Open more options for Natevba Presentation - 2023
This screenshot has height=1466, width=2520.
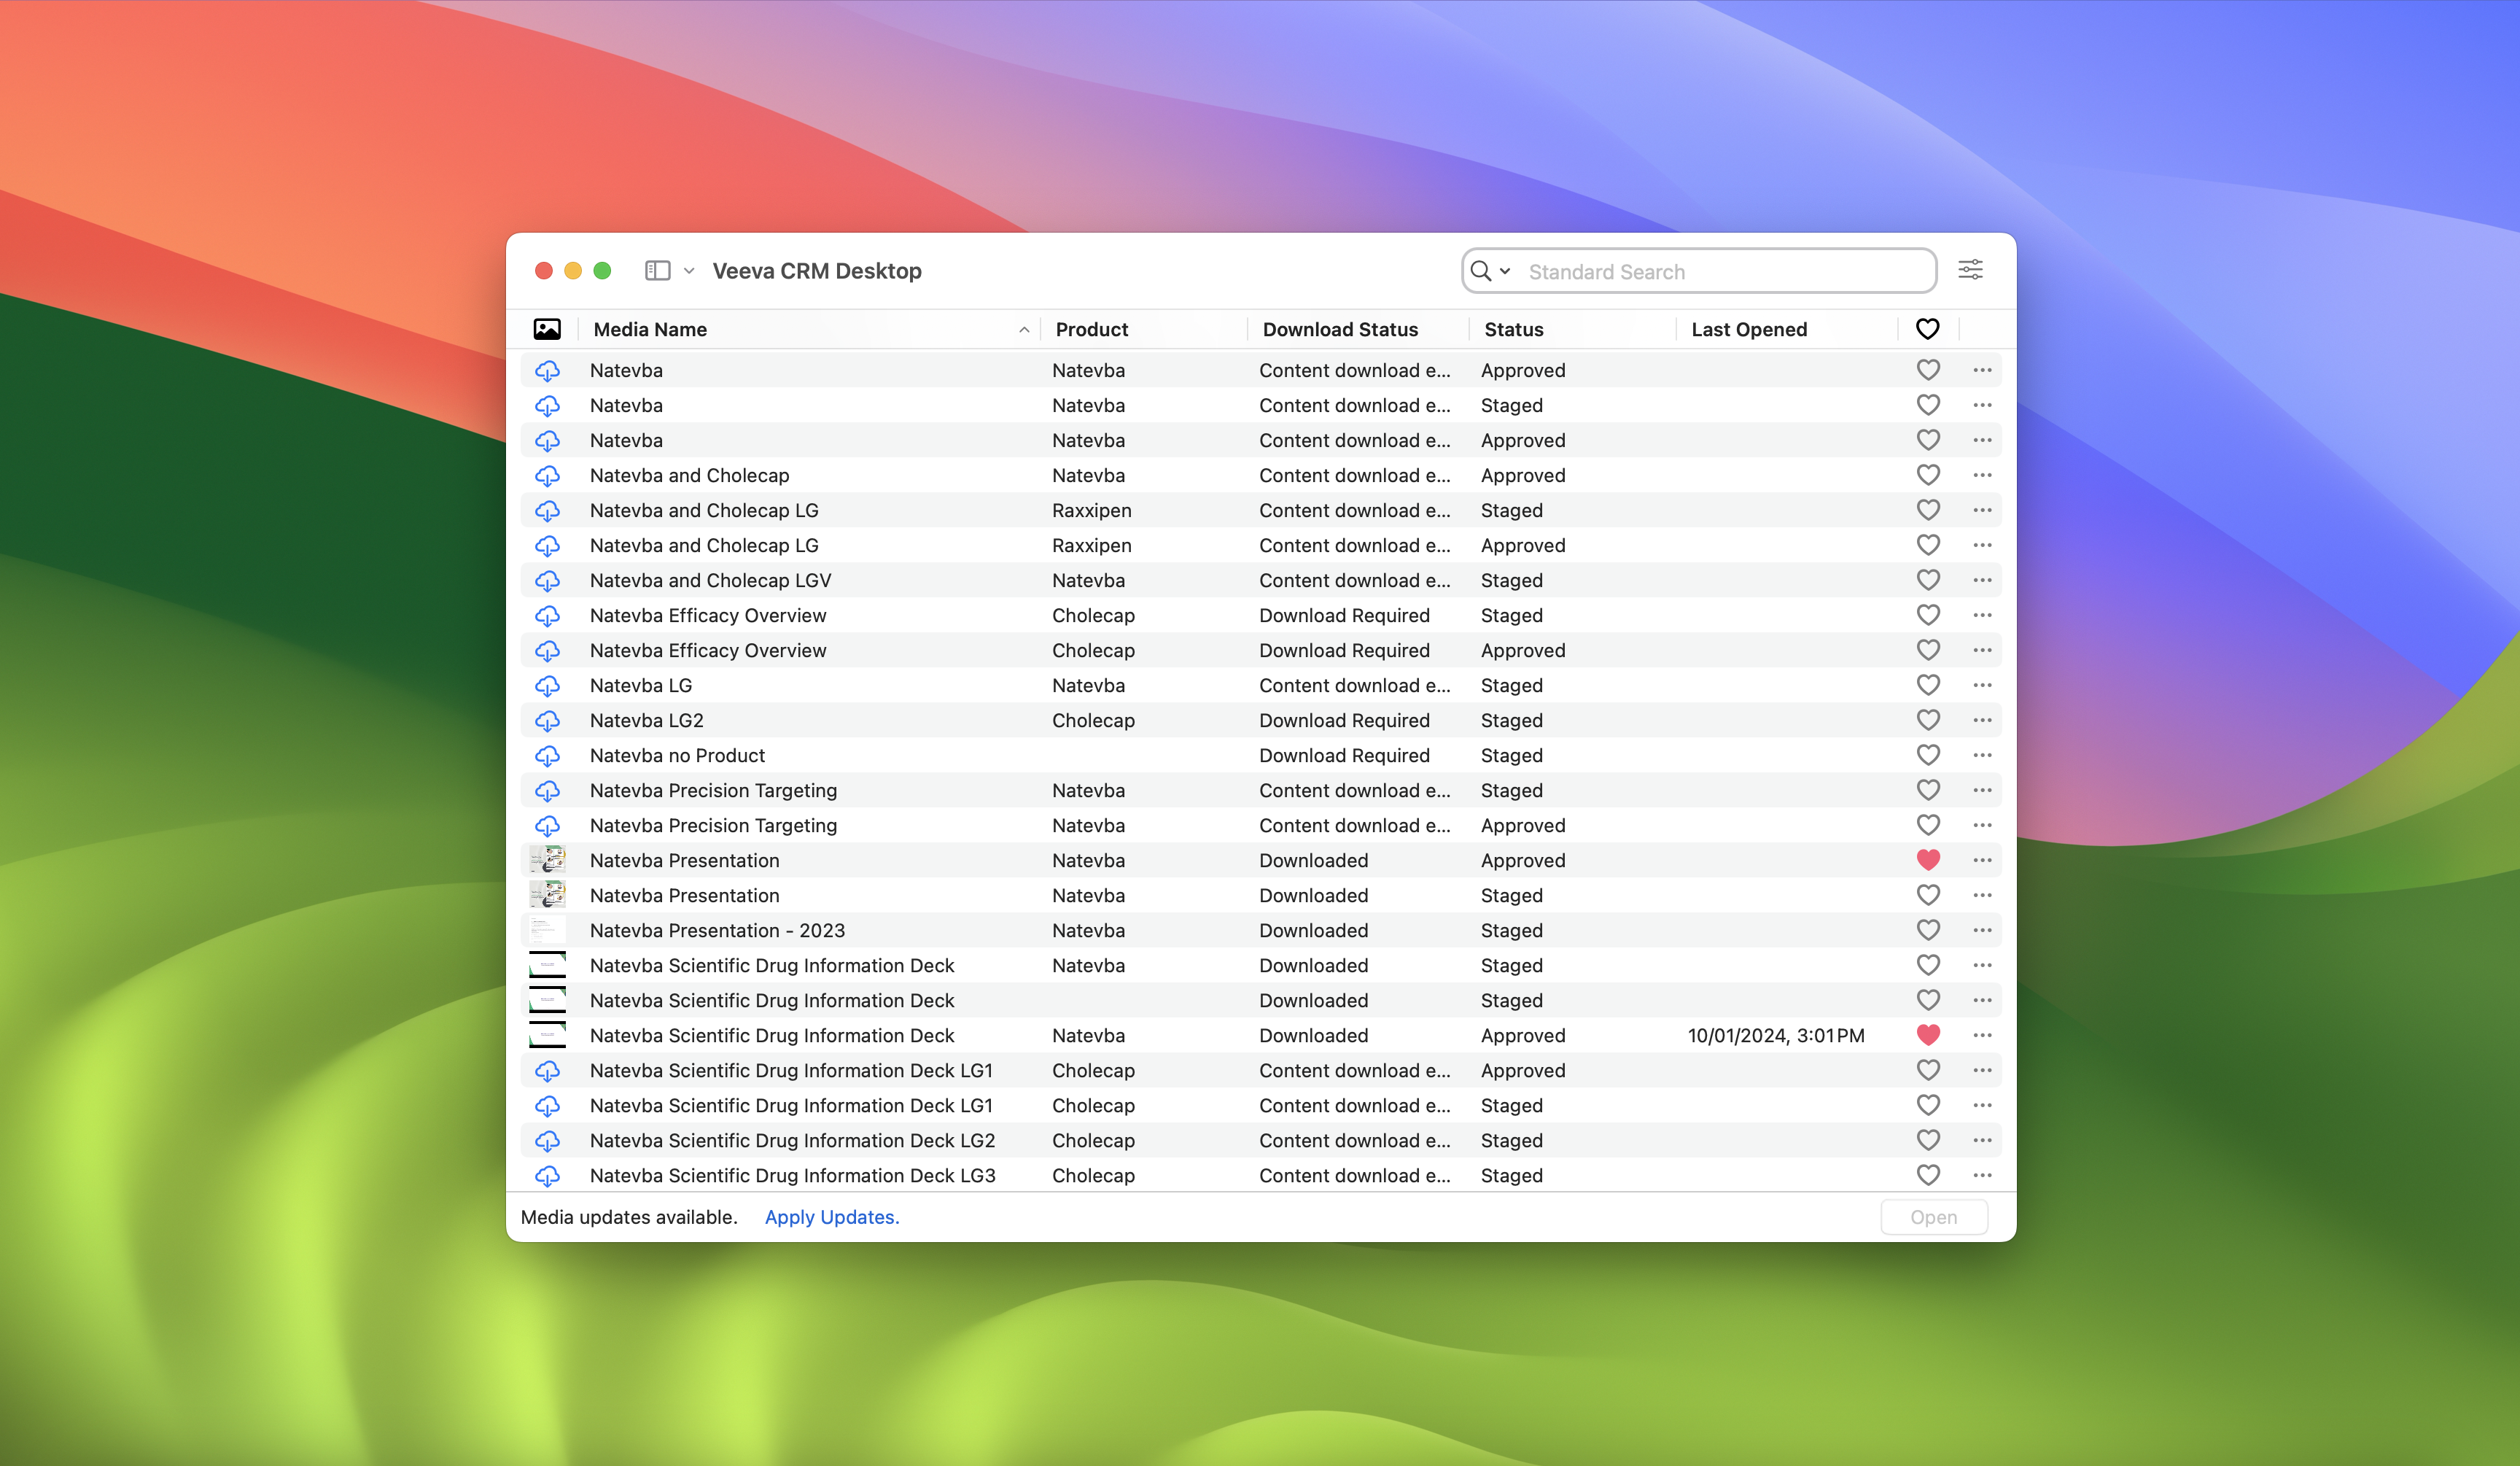click(1982, 930)
